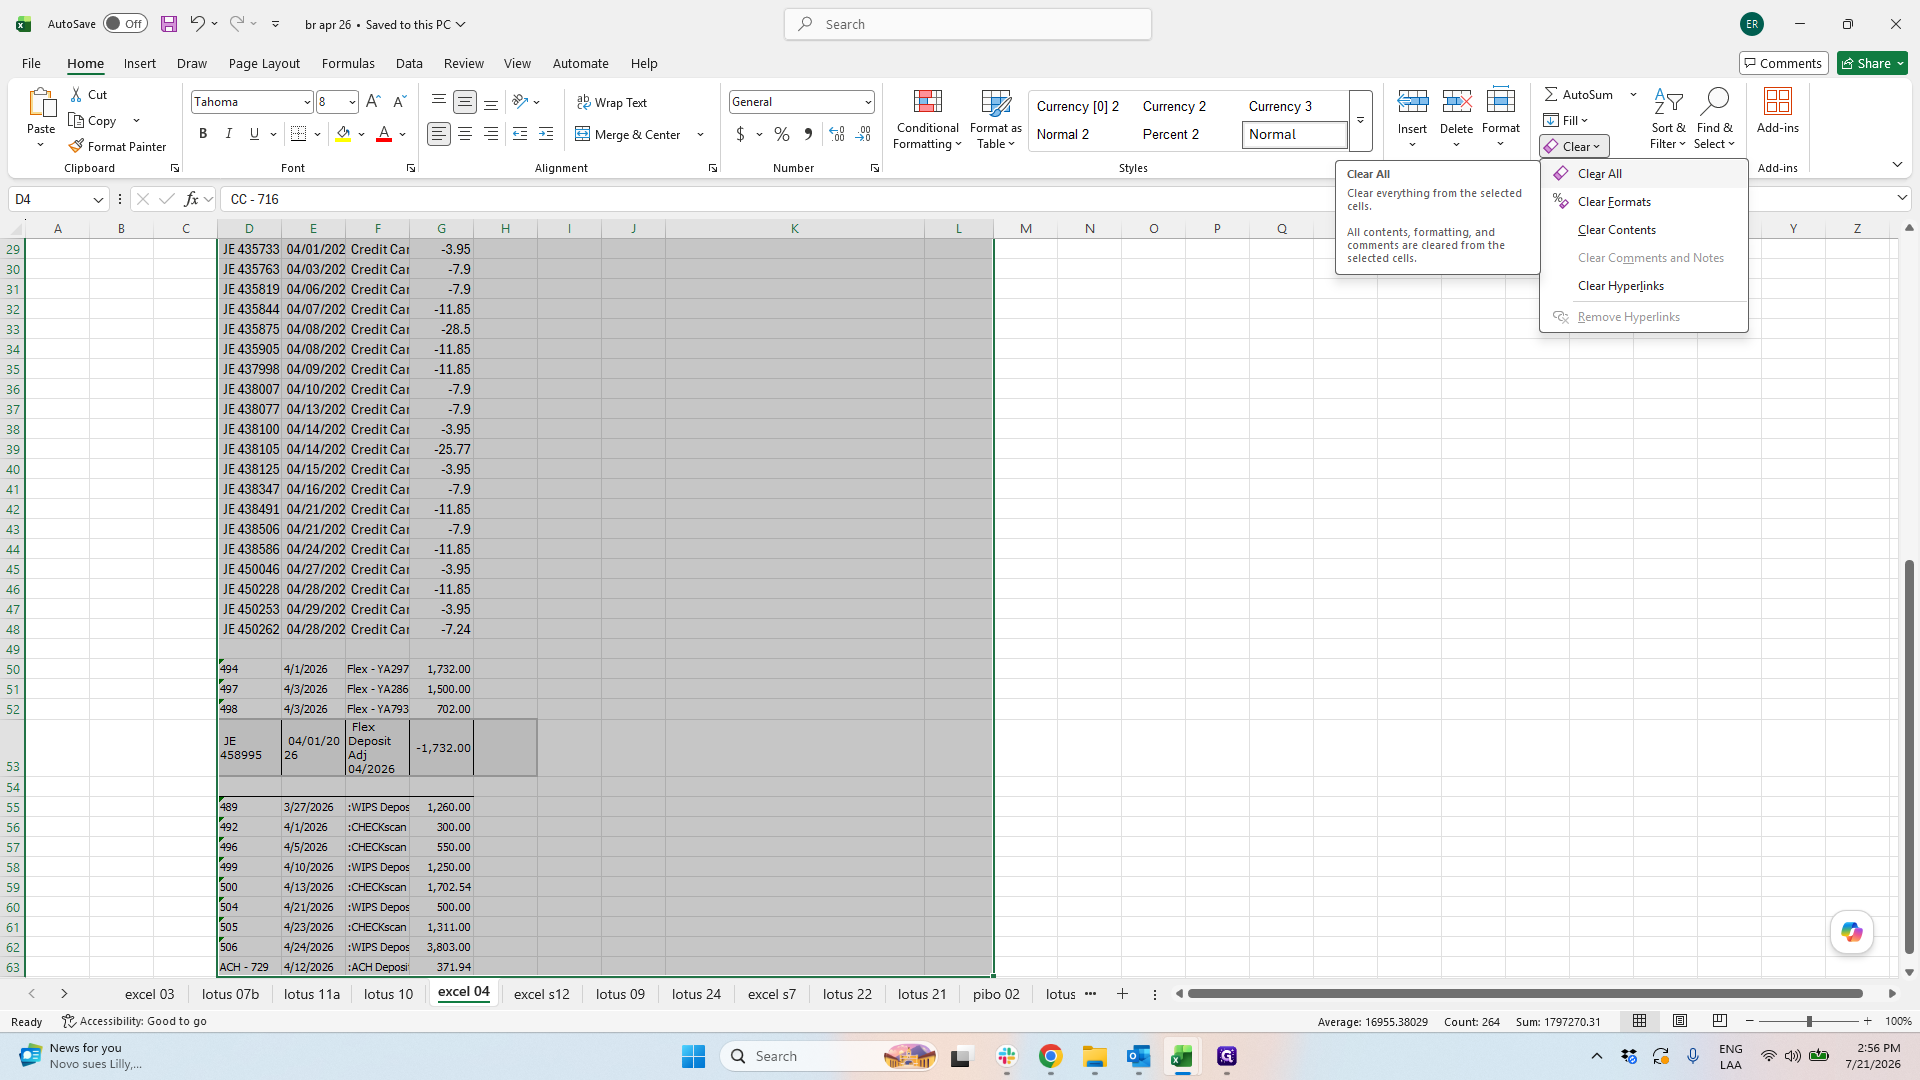Image resolution: width=1920 pixels, height=1080 pixels.
Task: Click the Delete cells icon
Action: 1456,101
